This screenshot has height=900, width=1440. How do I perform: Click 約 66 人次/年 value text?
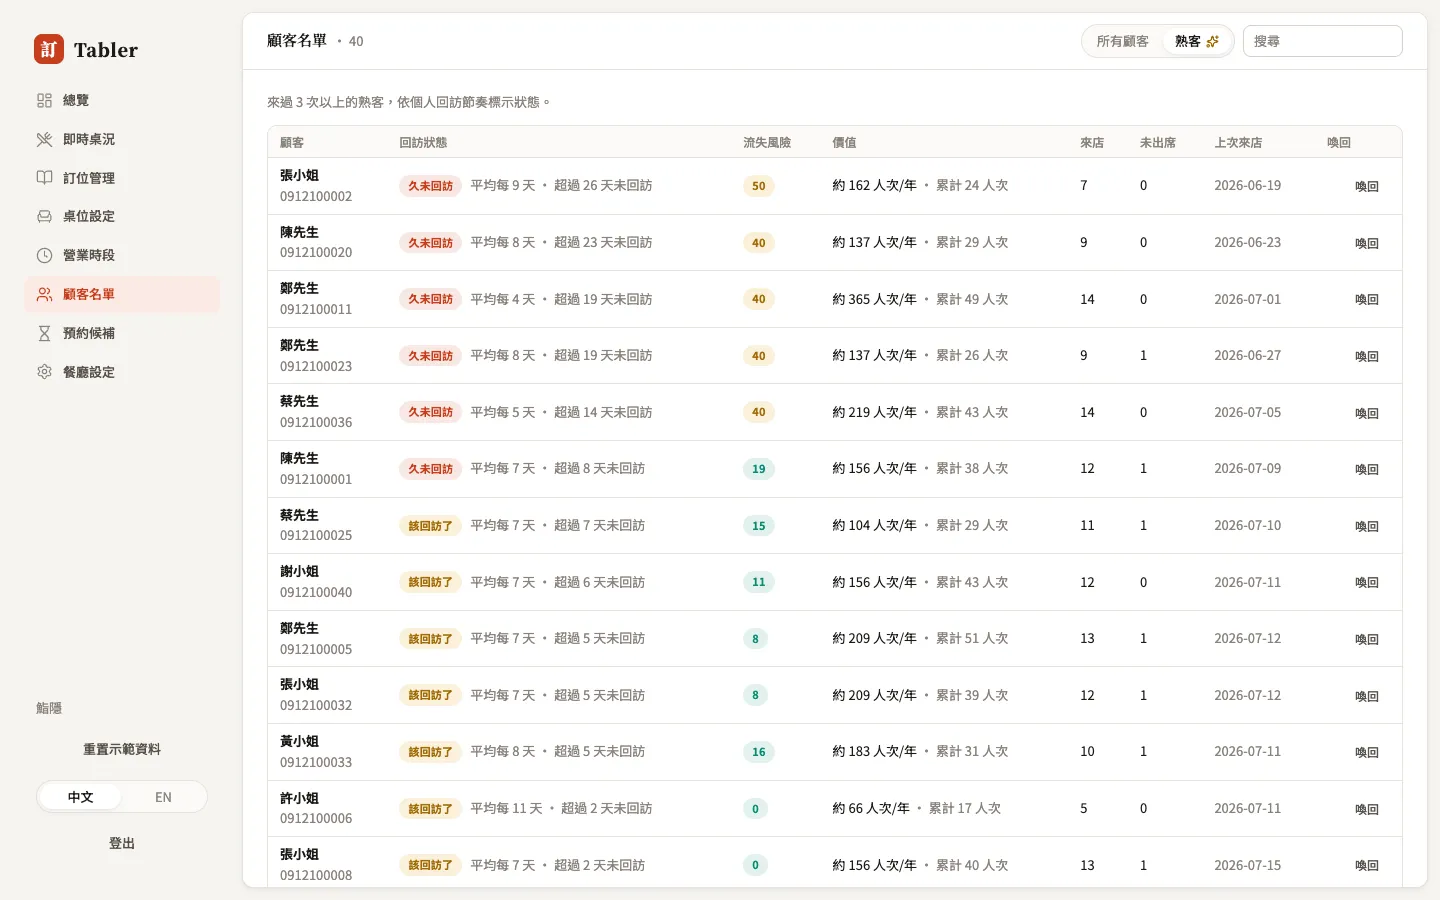(x=870, y=808)
